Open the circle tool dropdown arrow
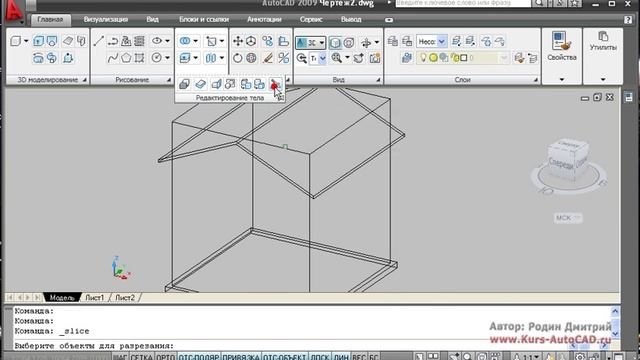Viewport: 640px width, 360px height. tap(167, 58)
